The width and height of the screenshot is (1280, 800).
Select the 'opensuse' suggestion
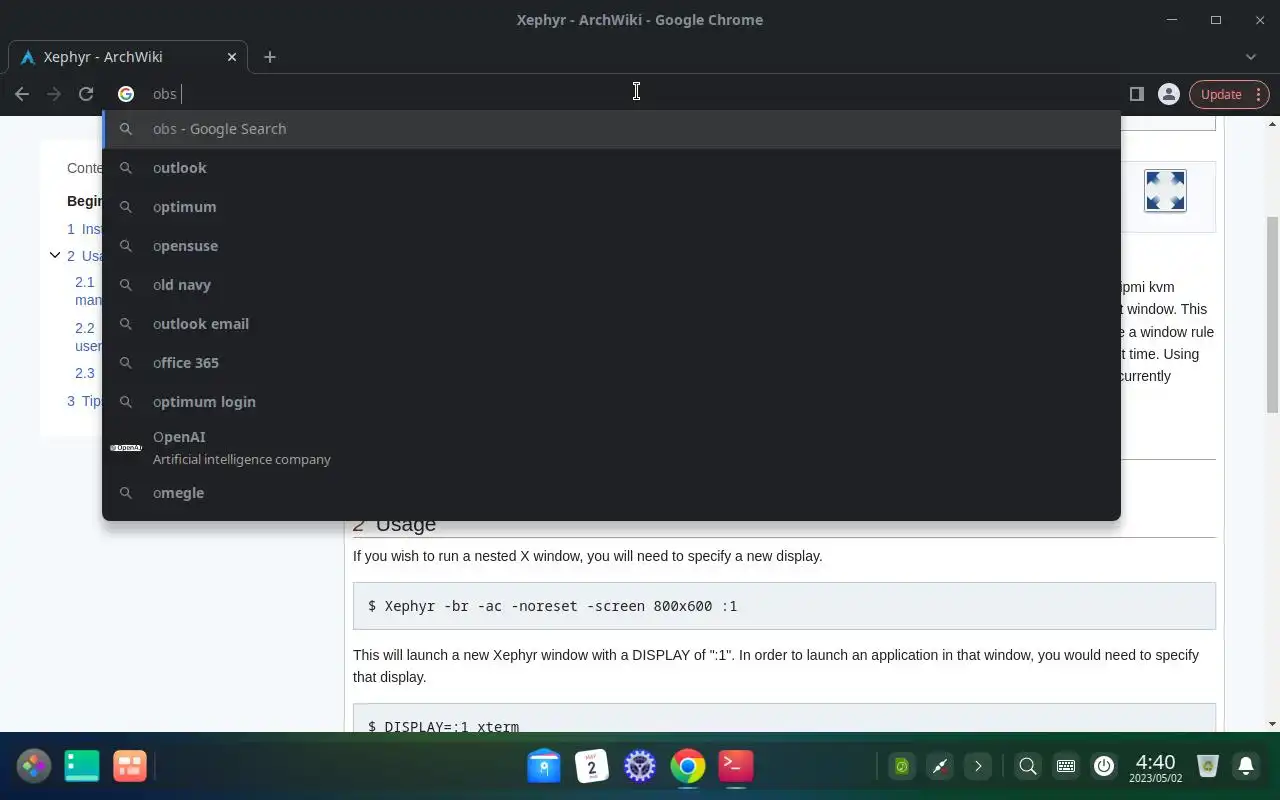pos(611,246)
